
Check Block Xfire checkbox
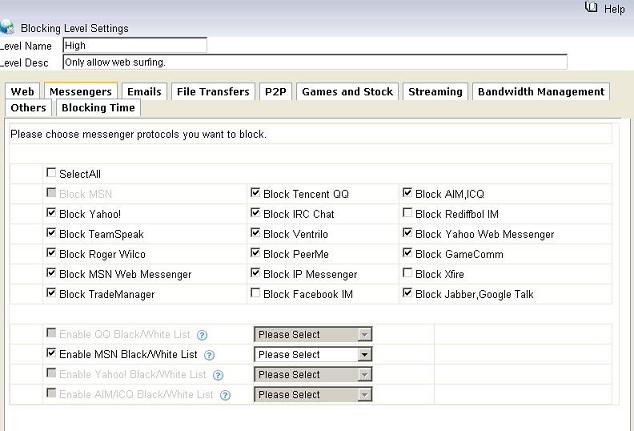[407, 273]
